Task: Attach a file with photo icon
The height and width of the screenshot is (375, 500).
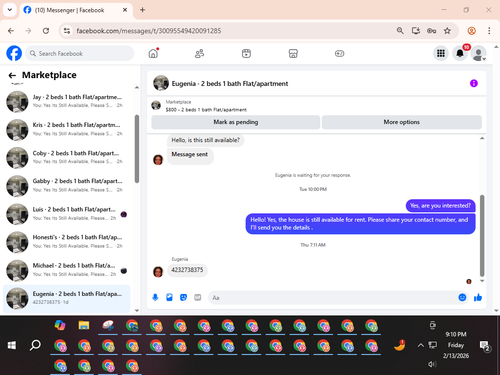Action: coord(169,297)
